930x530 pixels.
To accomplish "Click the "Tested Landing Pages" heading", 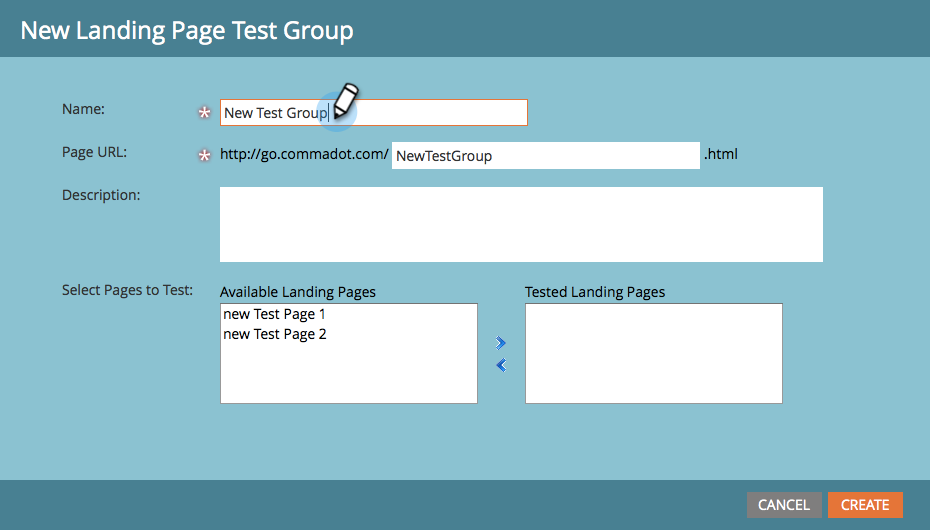I will click(595, 292).
